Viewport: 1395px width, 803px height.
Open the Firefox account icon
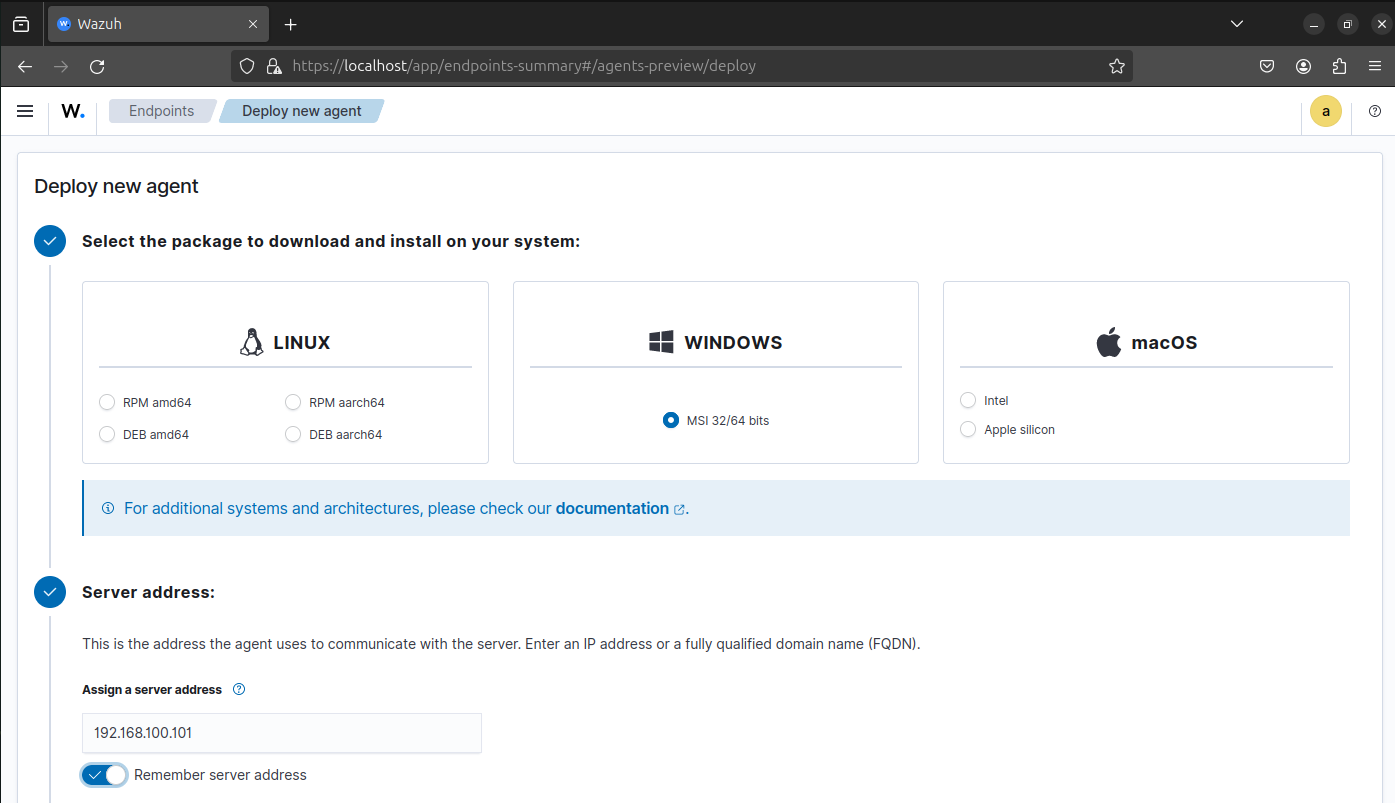(1303, 66)
